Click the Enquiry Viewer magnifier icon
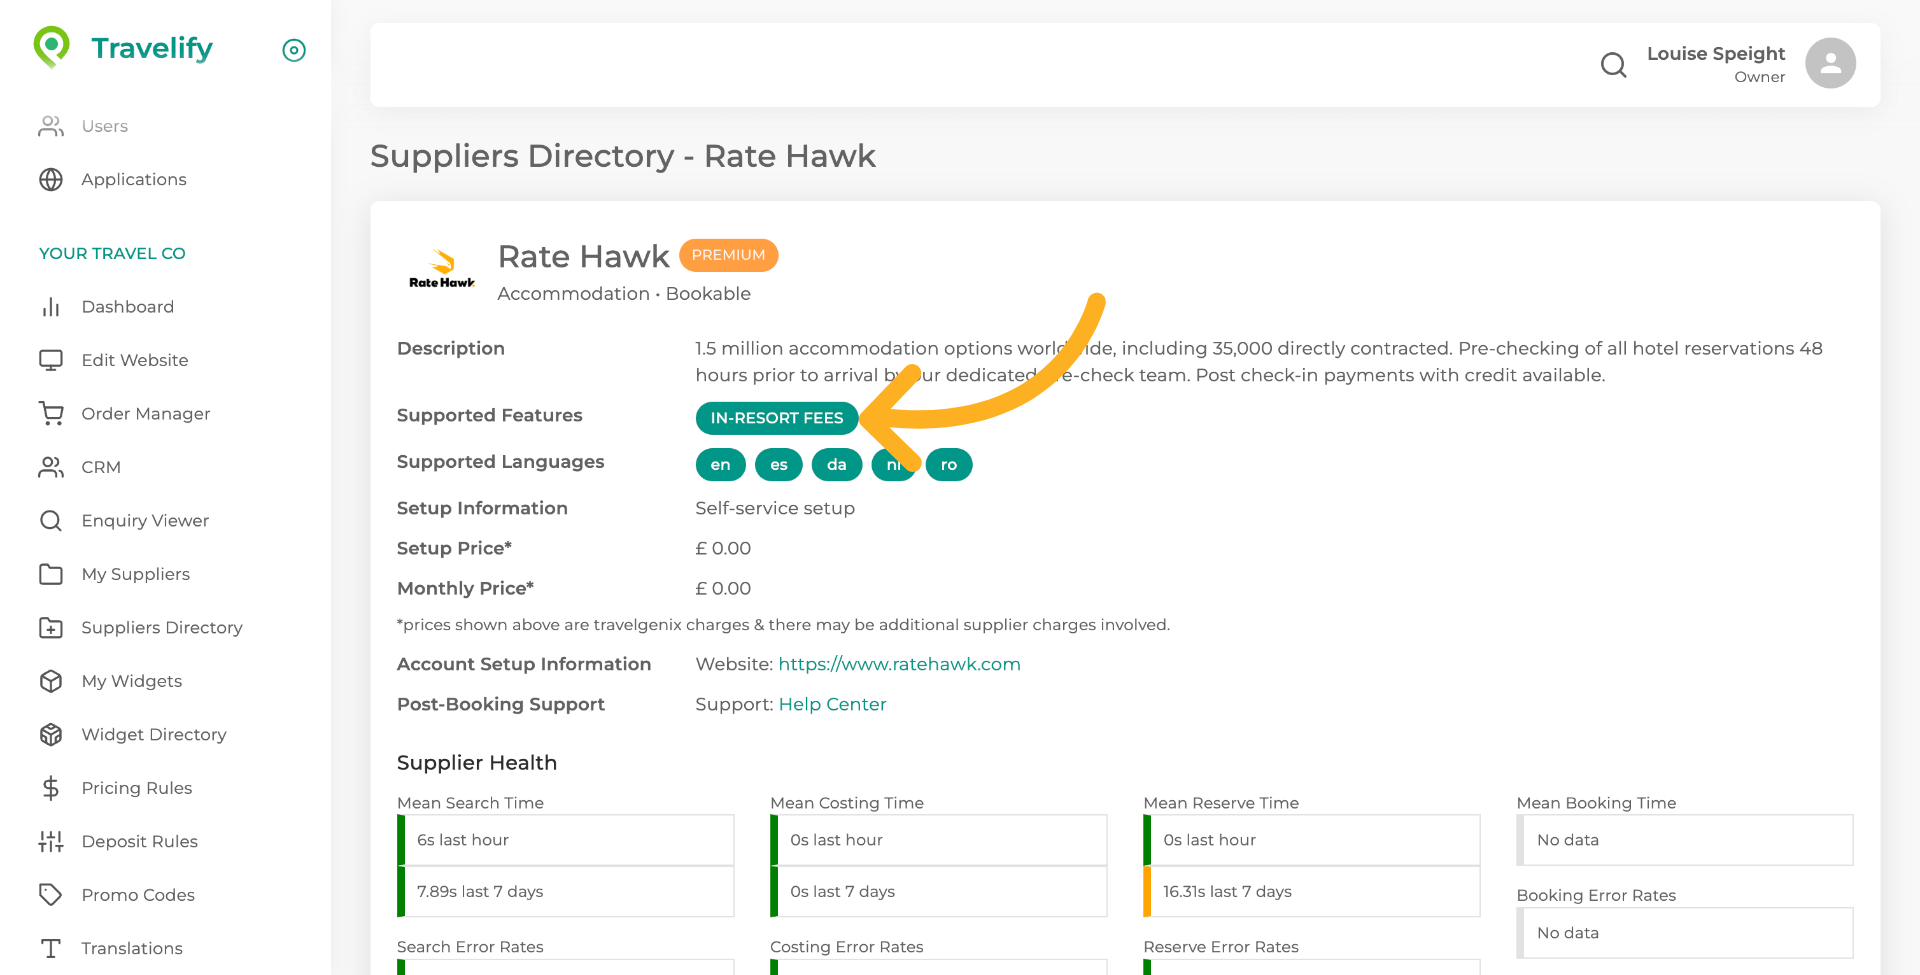This screenshot has height=975, width=1920. pyautogui.click(x=51, y=520)
